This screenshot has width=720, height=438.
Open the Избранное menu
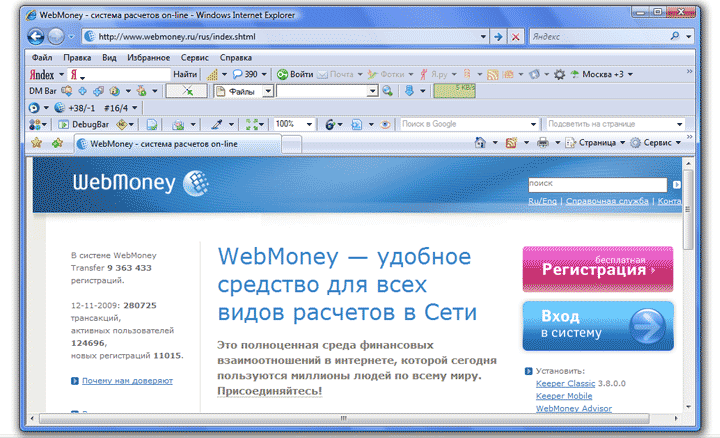[x=148, y=58]
